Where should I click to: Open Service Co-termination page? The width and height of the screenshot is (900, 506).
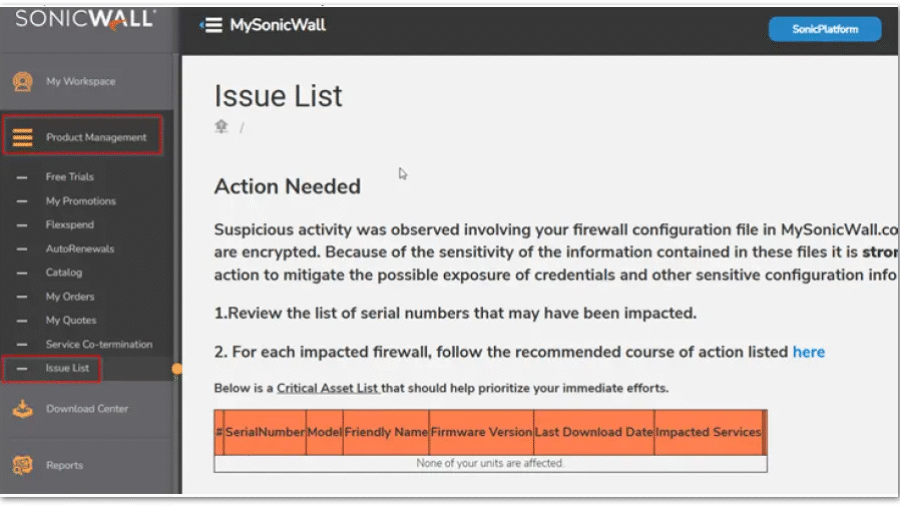point(99,344)
